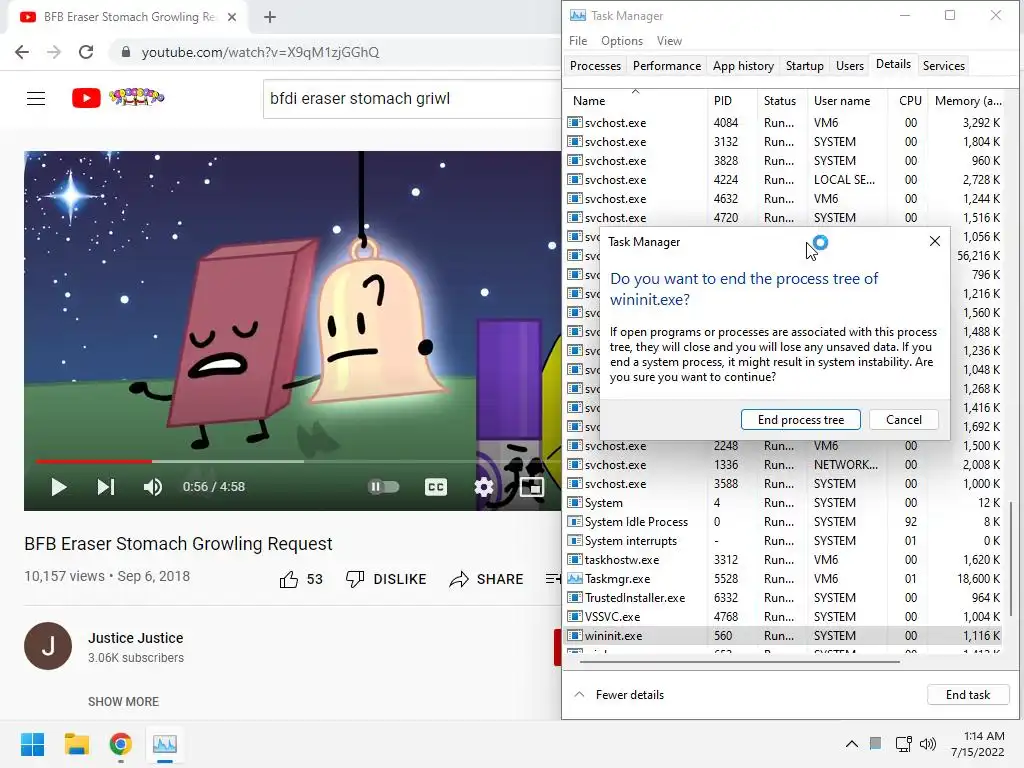Go forward in the browser
The width and height of the screenshot is (1024, 768).
point(54,52)
